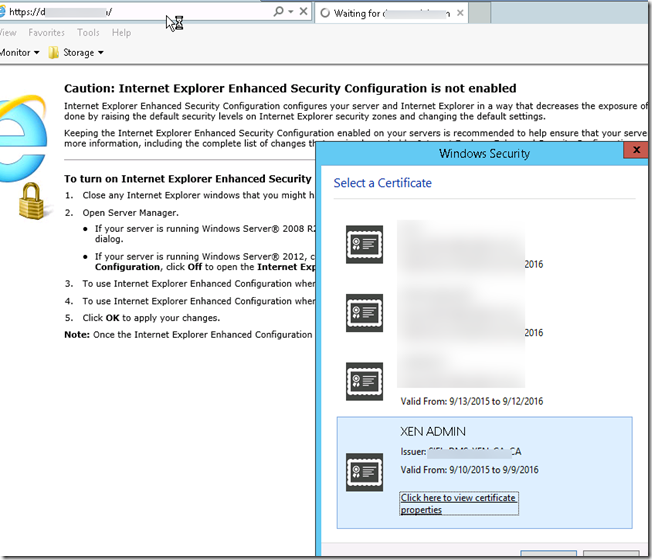Open the address bar search dropdown arrow
This screenshot has width=652, height=560.
coord(291,12)
